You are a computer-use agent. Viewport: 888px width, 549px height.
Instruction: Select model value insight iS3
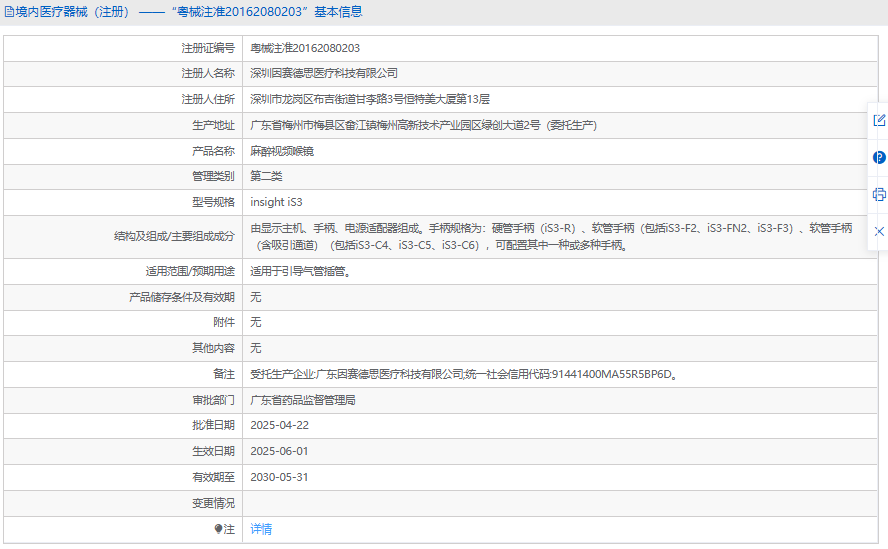pos(276,202)
